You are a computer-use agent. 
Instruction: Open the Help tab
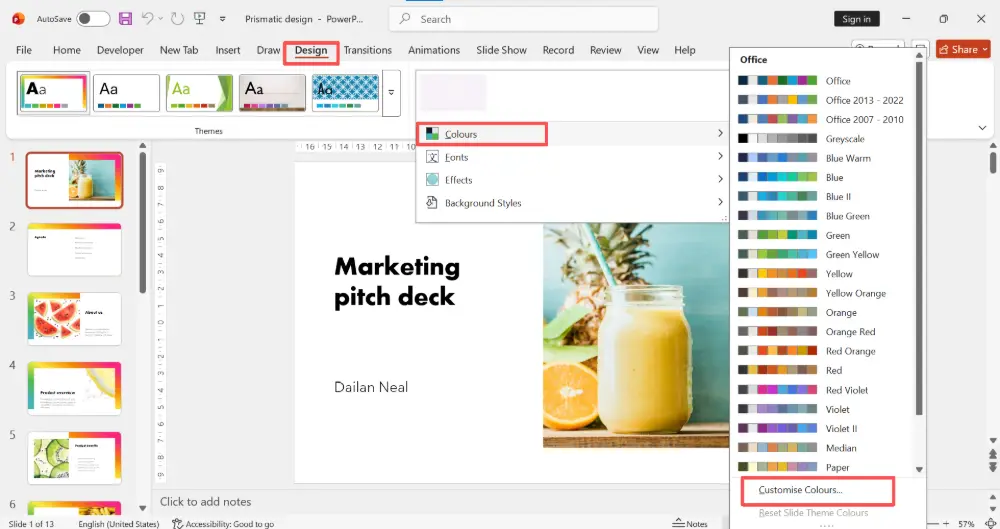685,50
